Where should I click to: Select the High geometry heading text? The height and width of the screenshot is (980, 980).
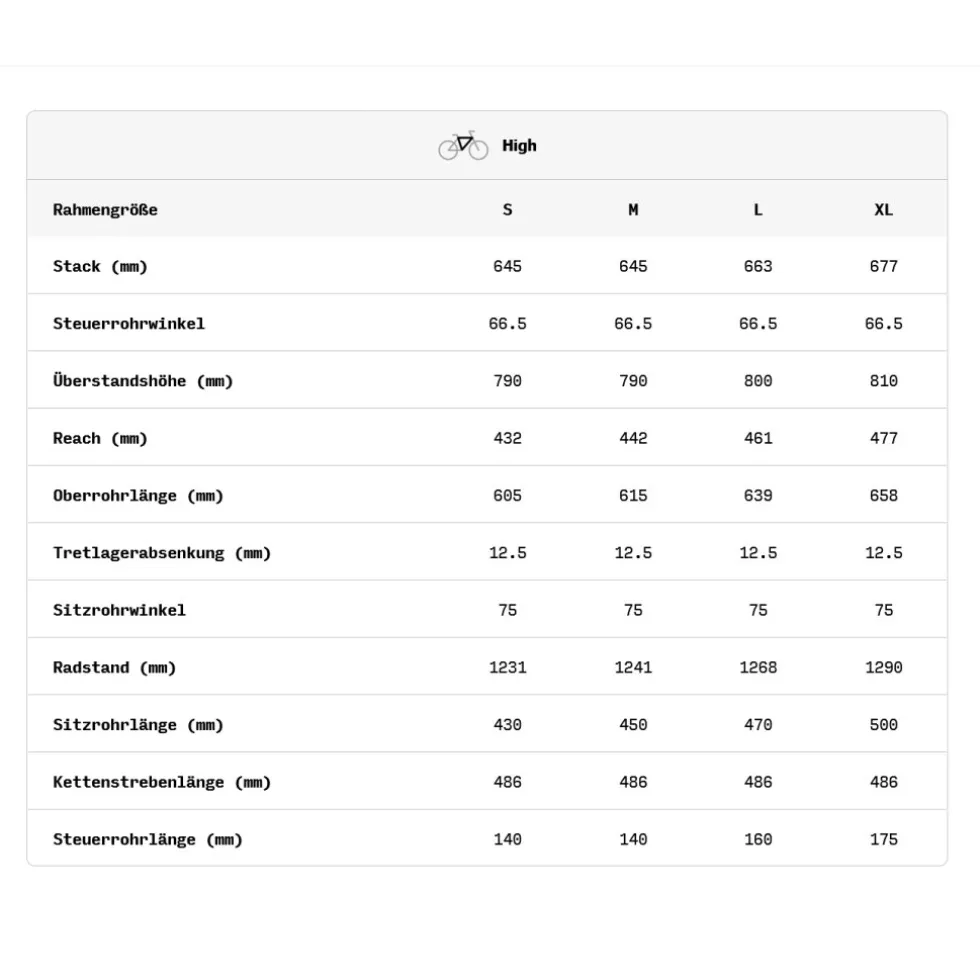tap(519, 146)
